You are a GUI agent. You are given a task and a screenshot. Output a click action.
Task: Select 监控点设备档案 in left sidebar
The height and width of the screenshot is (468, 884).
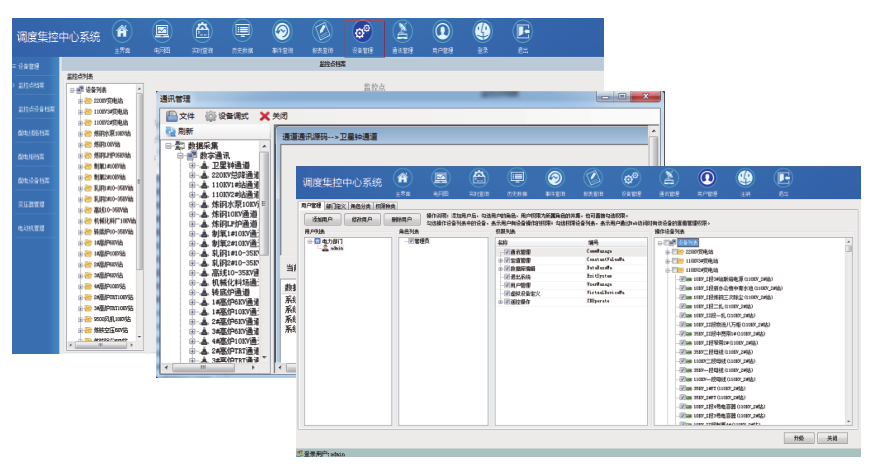point(35,109)
